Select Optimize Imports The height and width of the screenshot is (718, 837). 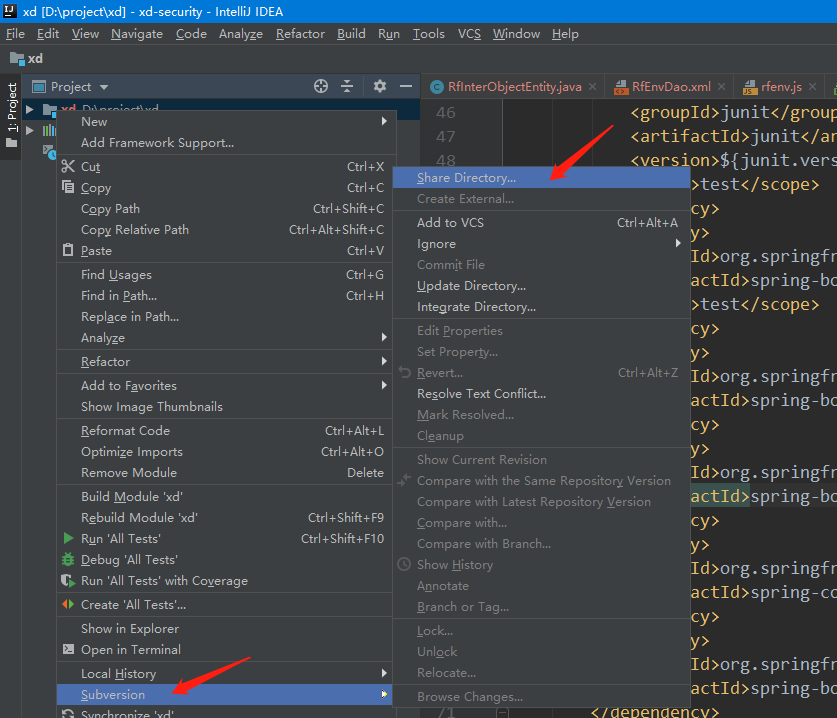click(x=224, y=452)
